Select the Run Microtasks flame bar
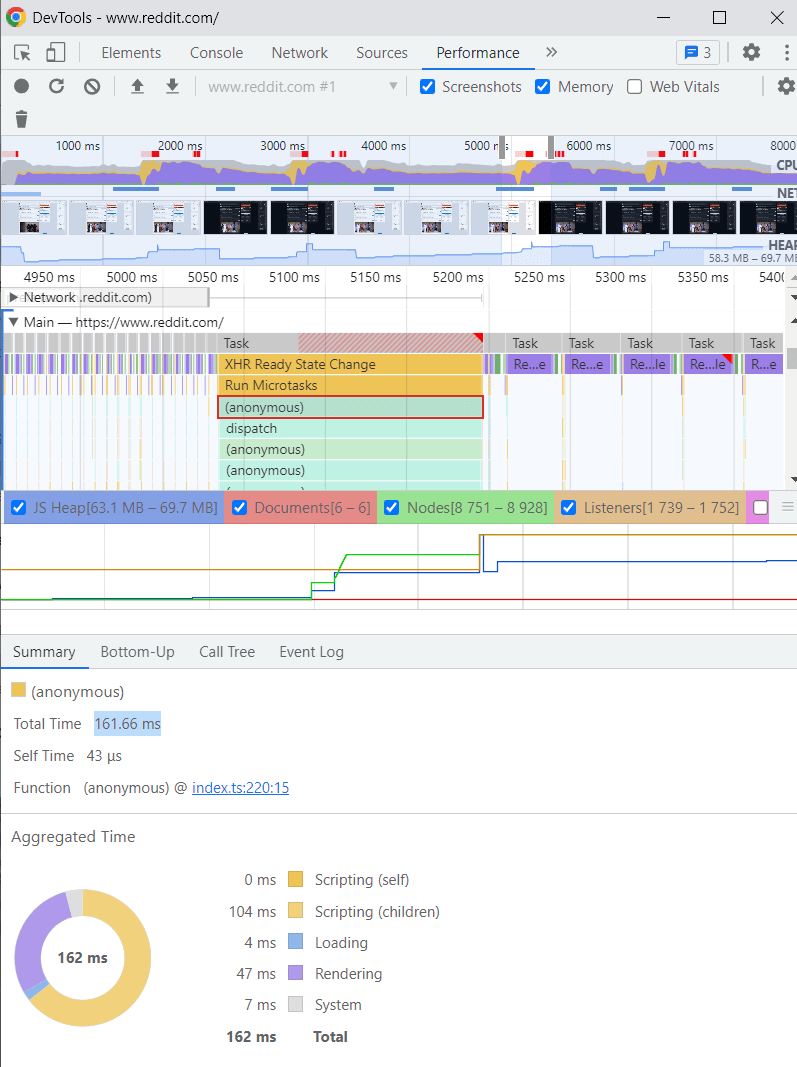The width and height of the screenshot is (797, 1067). point(351,385)
